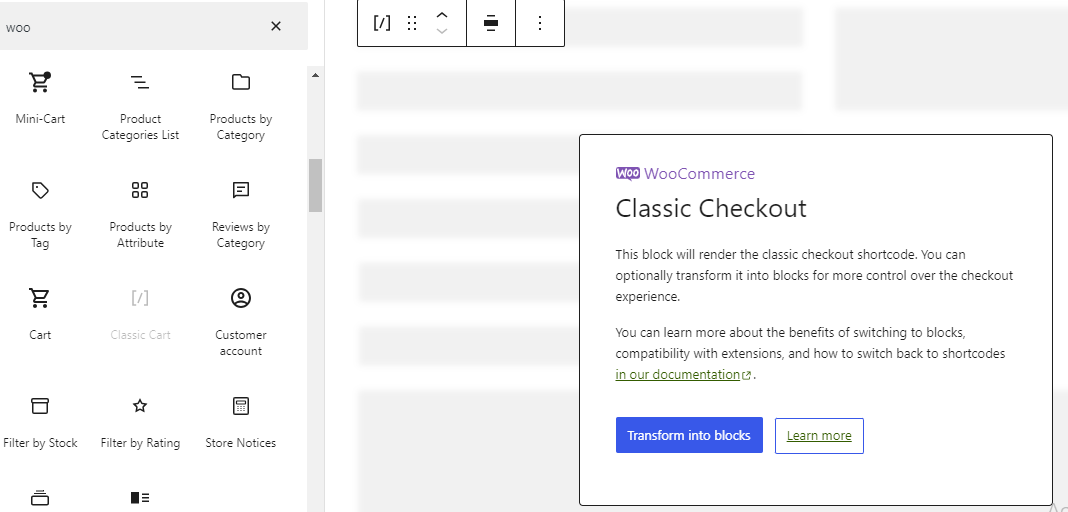Open the block alignment options
Image resolution: width=1068 pixels, height=512 pixels.
(490, 22)
